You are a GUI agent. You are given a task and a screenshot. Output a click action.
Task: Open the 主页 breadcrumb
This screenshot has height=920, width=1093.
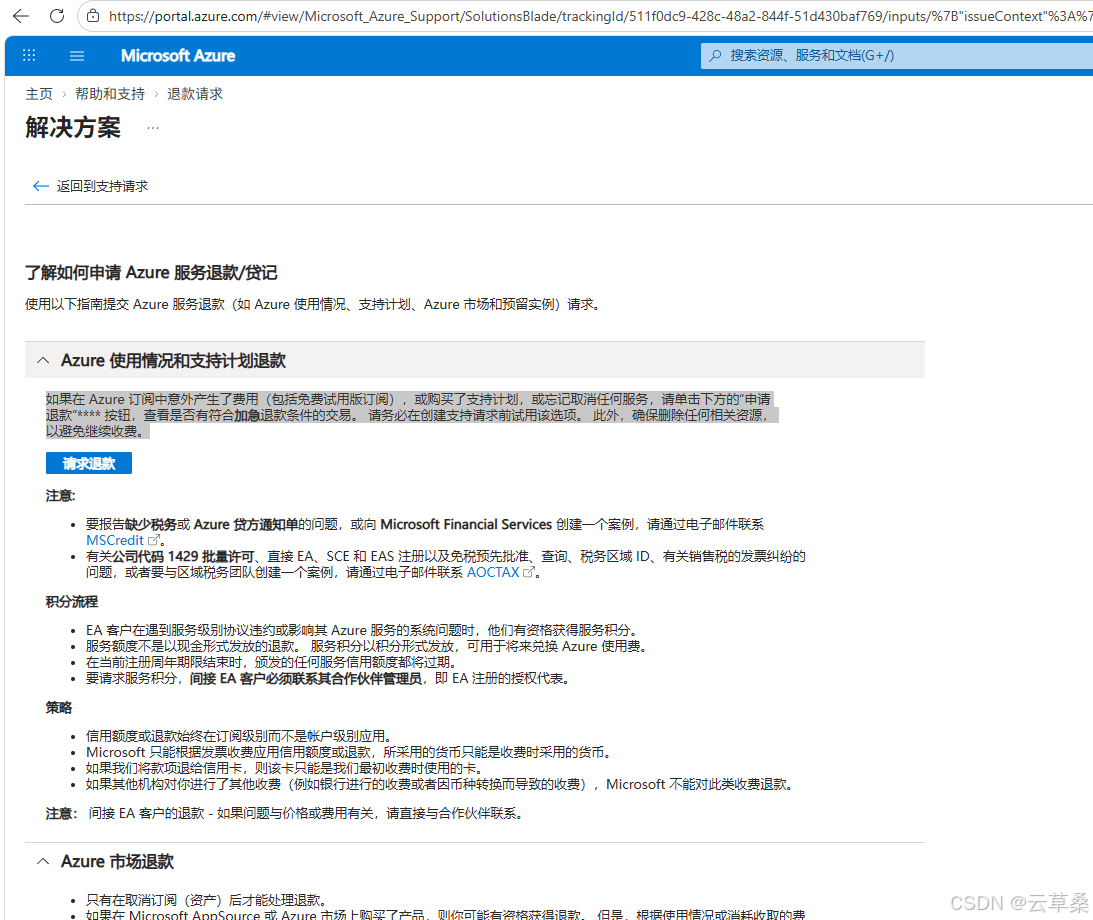tap(39, 94)
